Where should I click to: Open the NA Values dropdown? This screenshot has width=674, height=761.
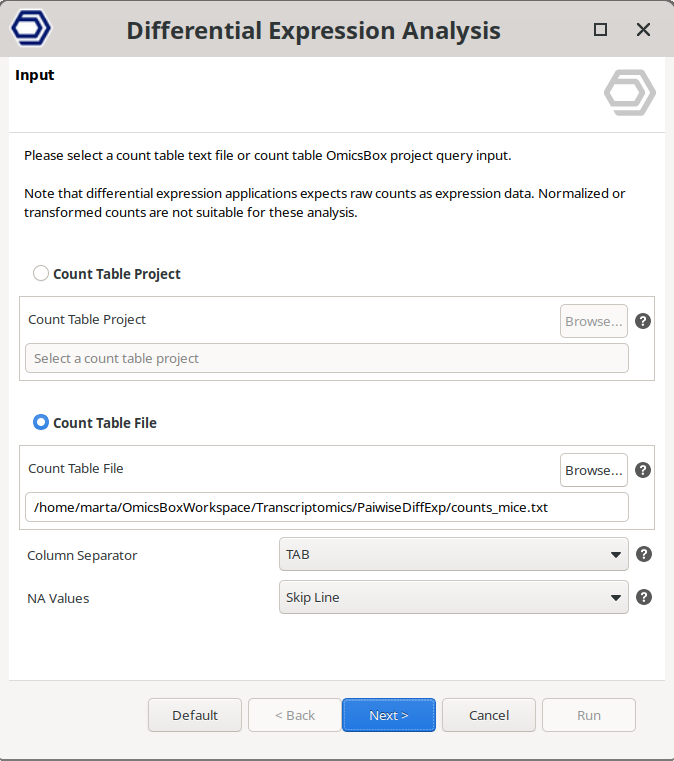(x=453, y=597)
